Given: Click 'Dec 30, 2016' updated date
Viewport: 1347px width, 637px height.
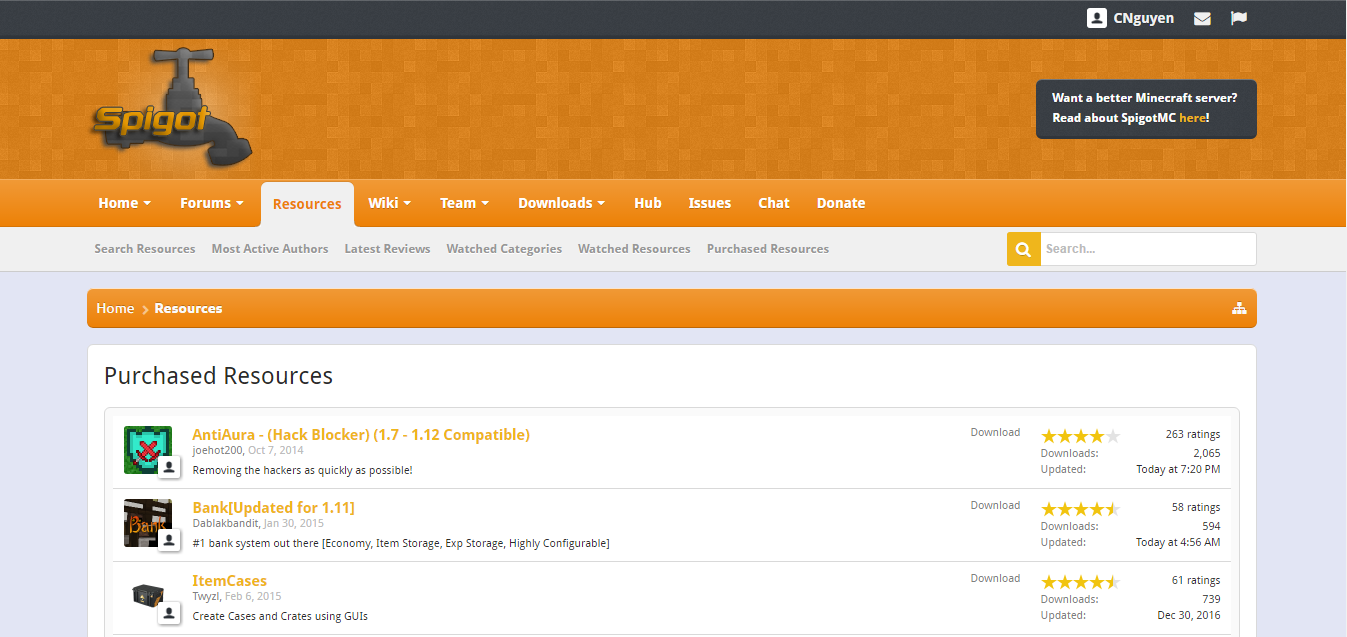Looking at the screenshot, I should pyautogui.click(x=1189, y=615).
